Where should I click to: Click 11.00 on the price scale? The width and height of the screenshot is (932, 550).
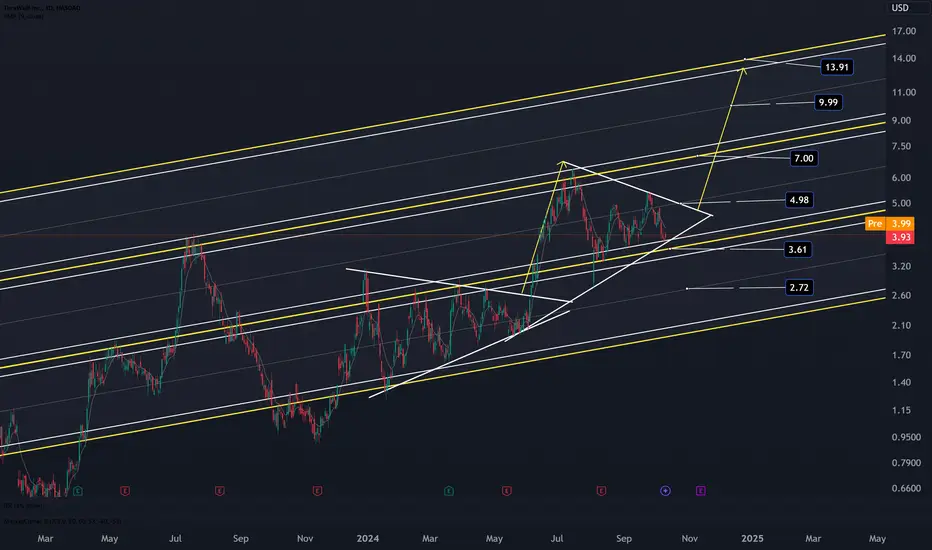coord(903,92)
